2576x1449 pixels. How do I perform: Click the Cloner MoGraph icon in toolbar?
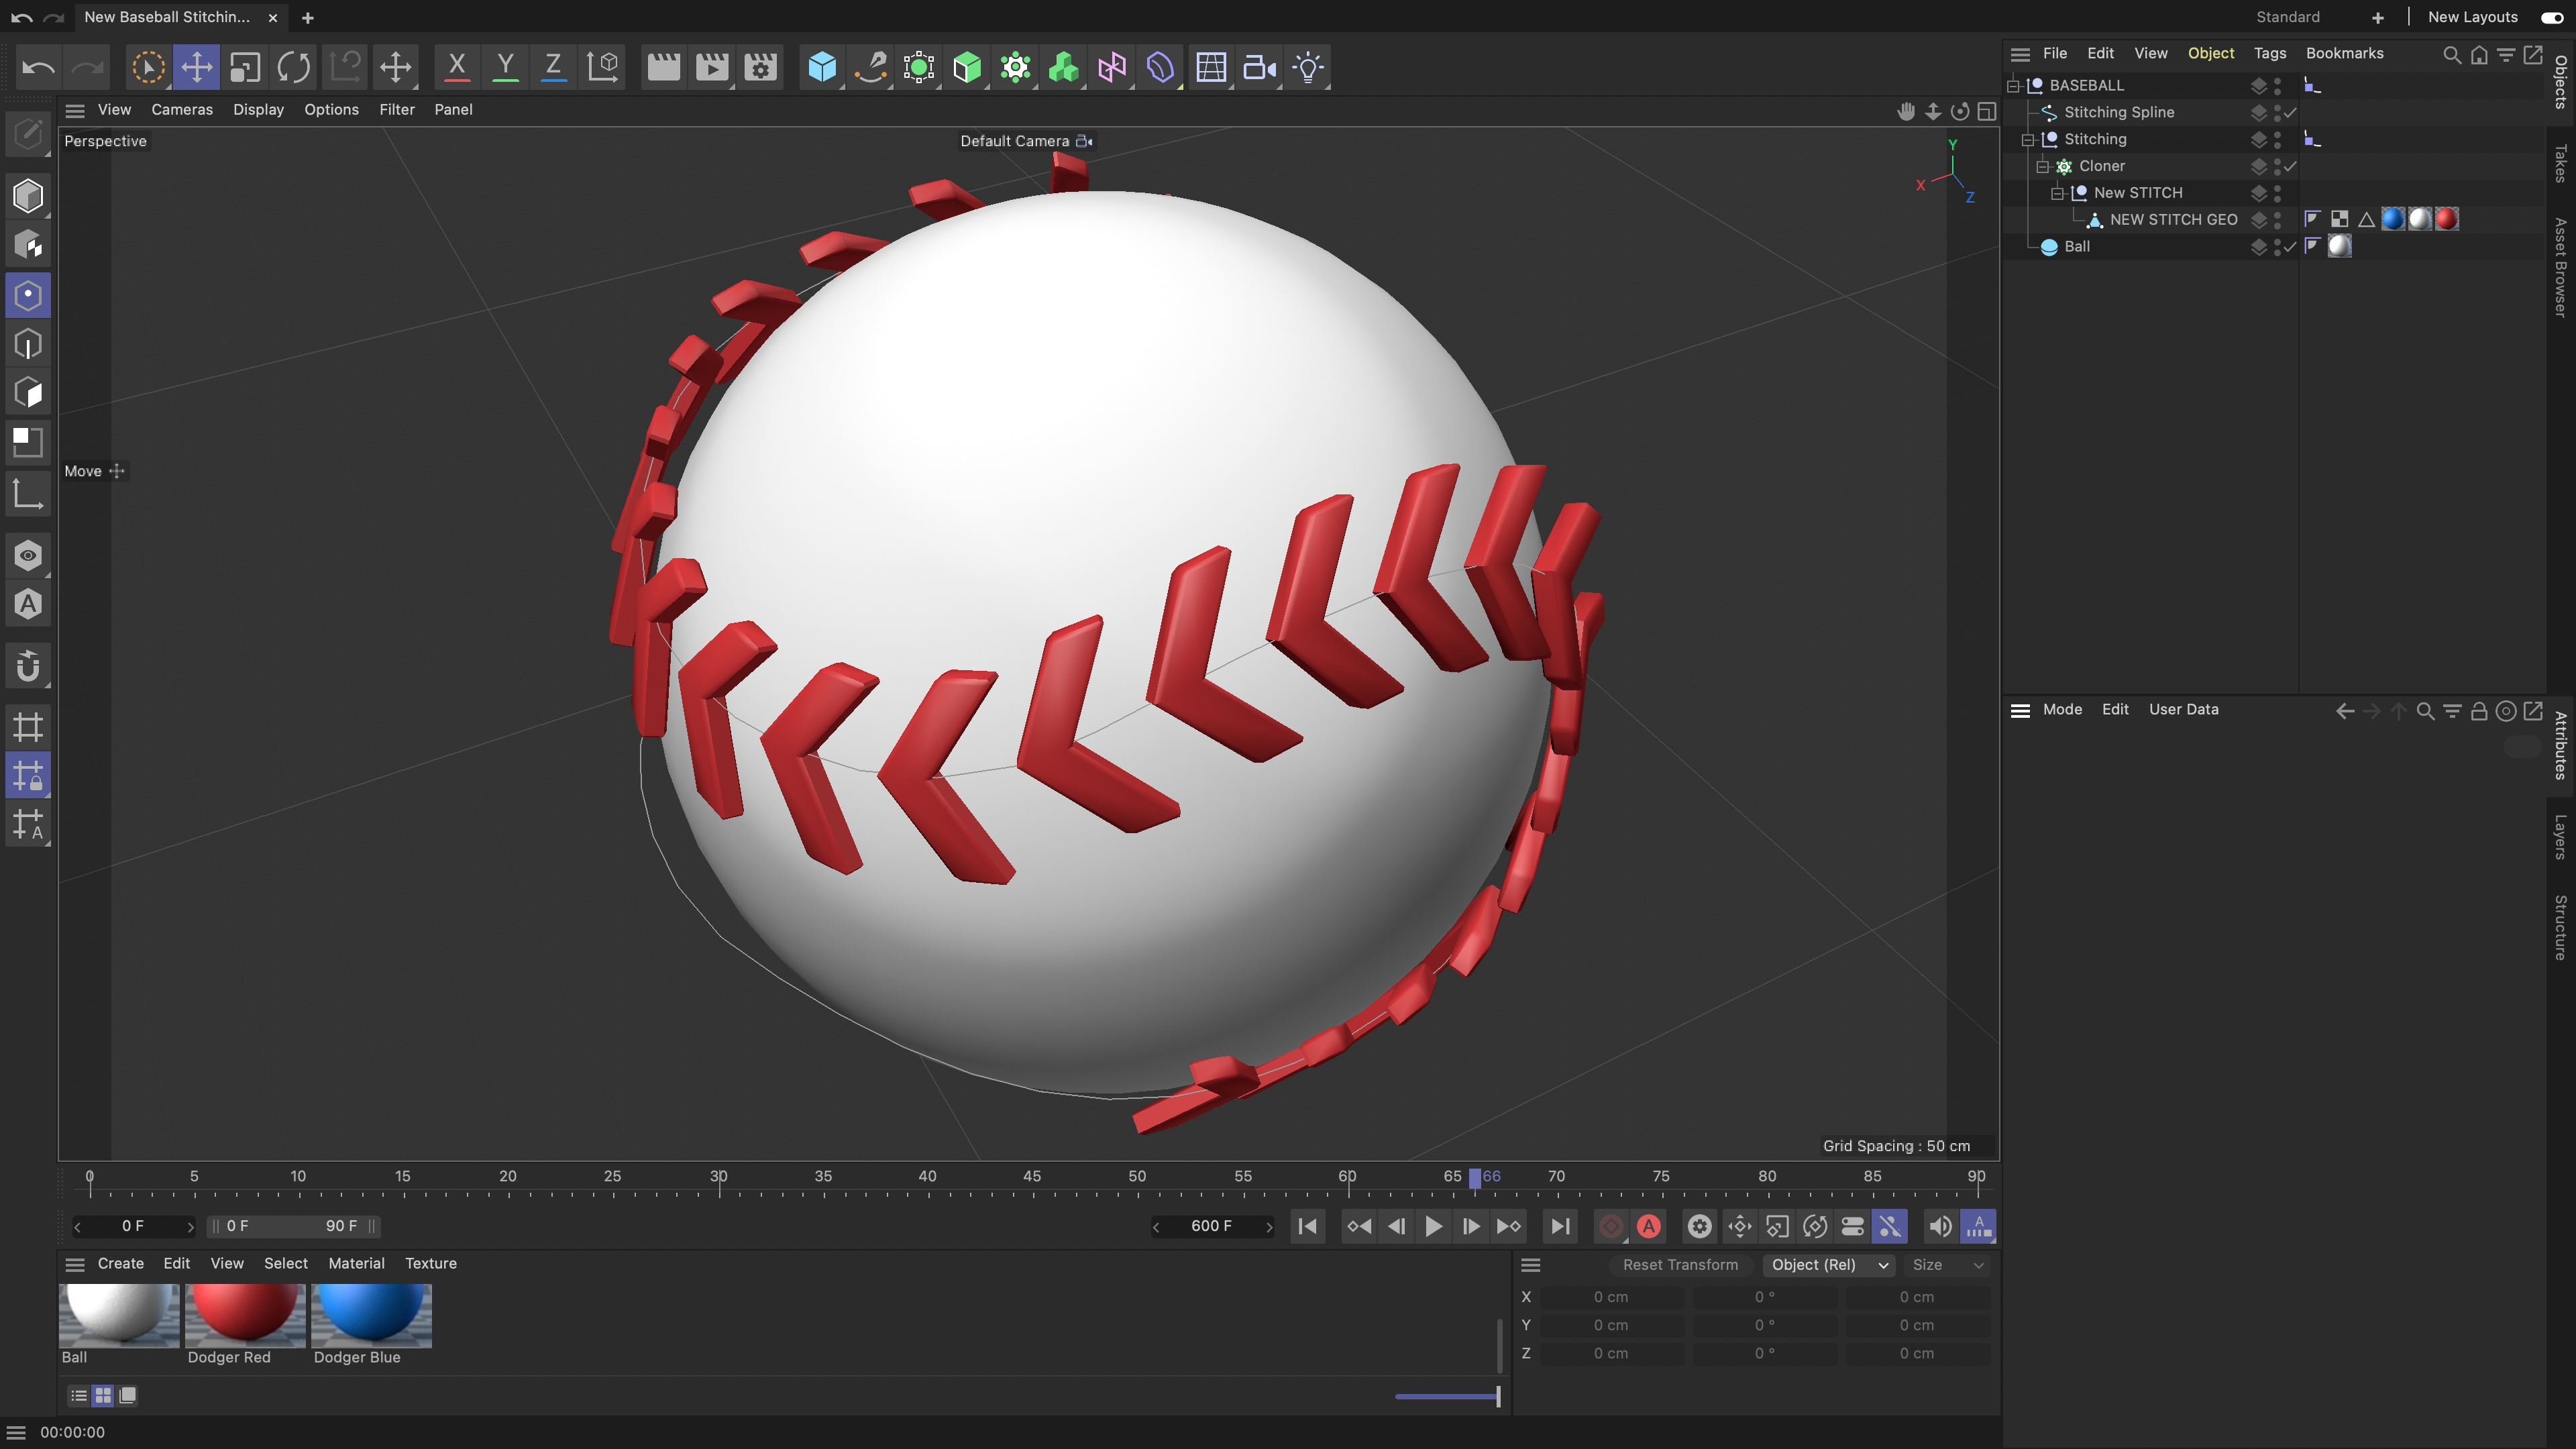[x=1015, y=68]
